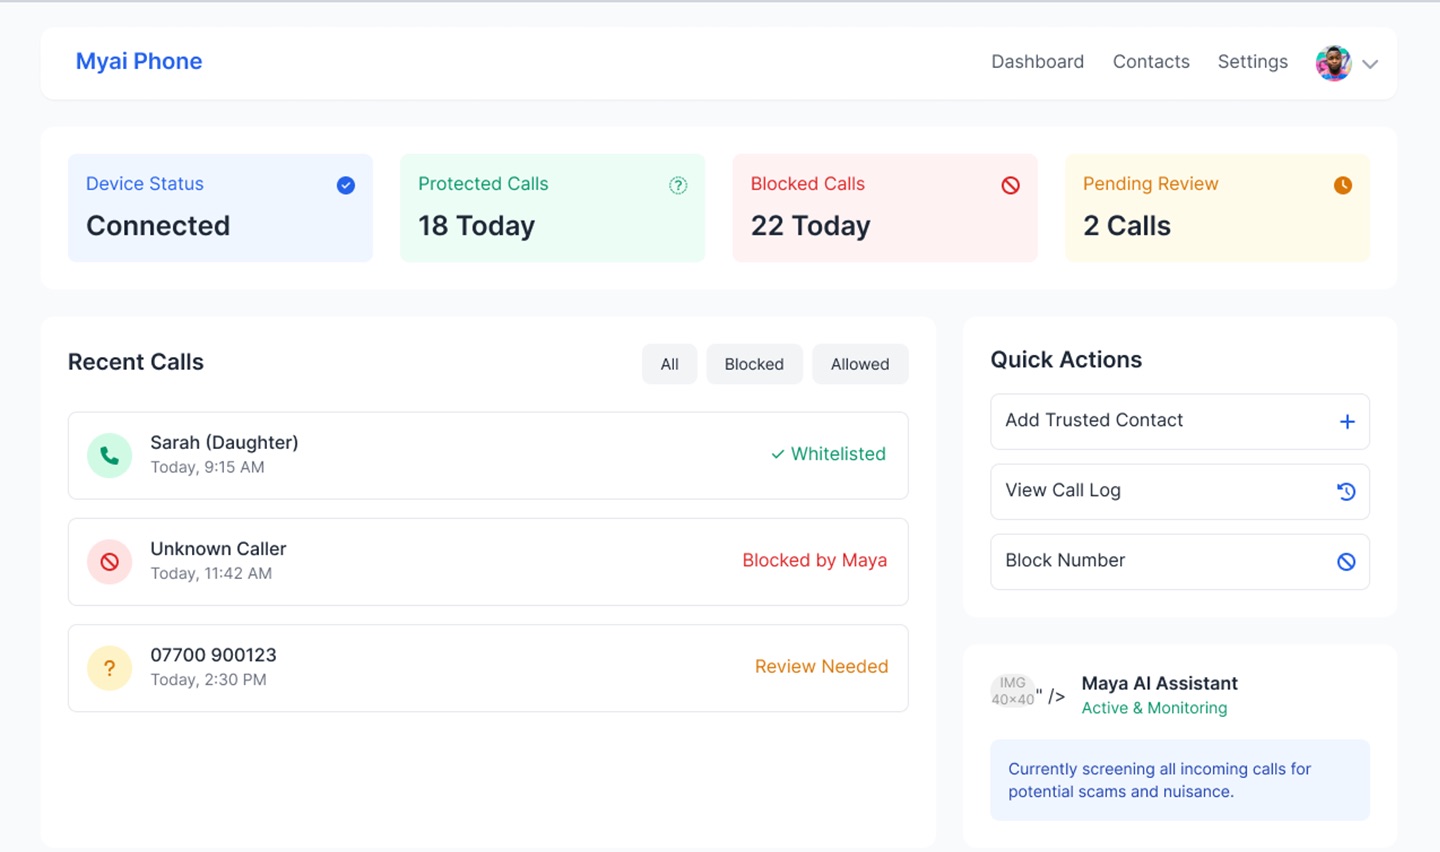This screenshot has width=1440, height=852.
Task: Expand the profile dropdown chevron
Action: [x=1370, y=64]
